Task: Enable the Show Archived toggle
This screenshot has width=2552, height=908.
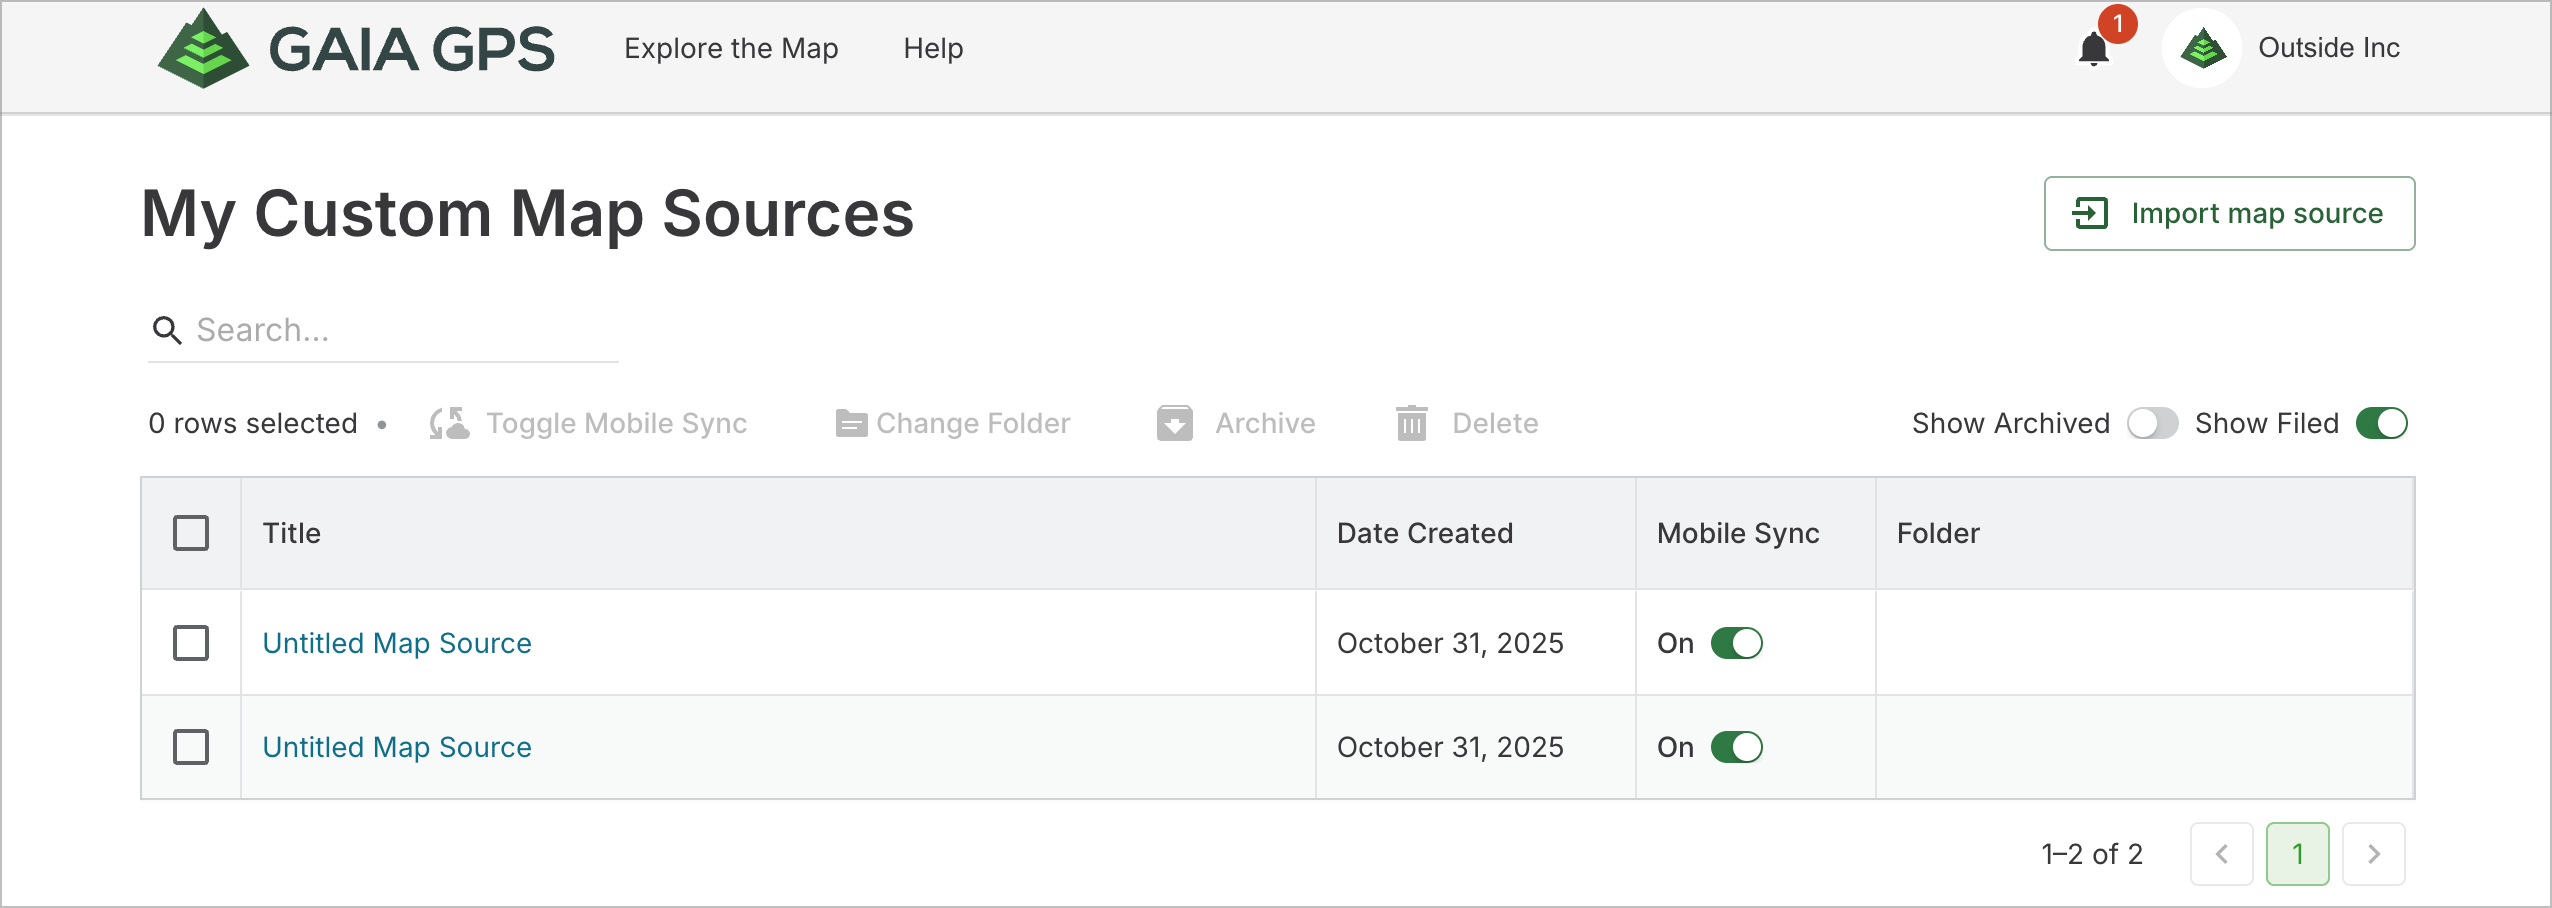Action: click(x=2152, y=424)
